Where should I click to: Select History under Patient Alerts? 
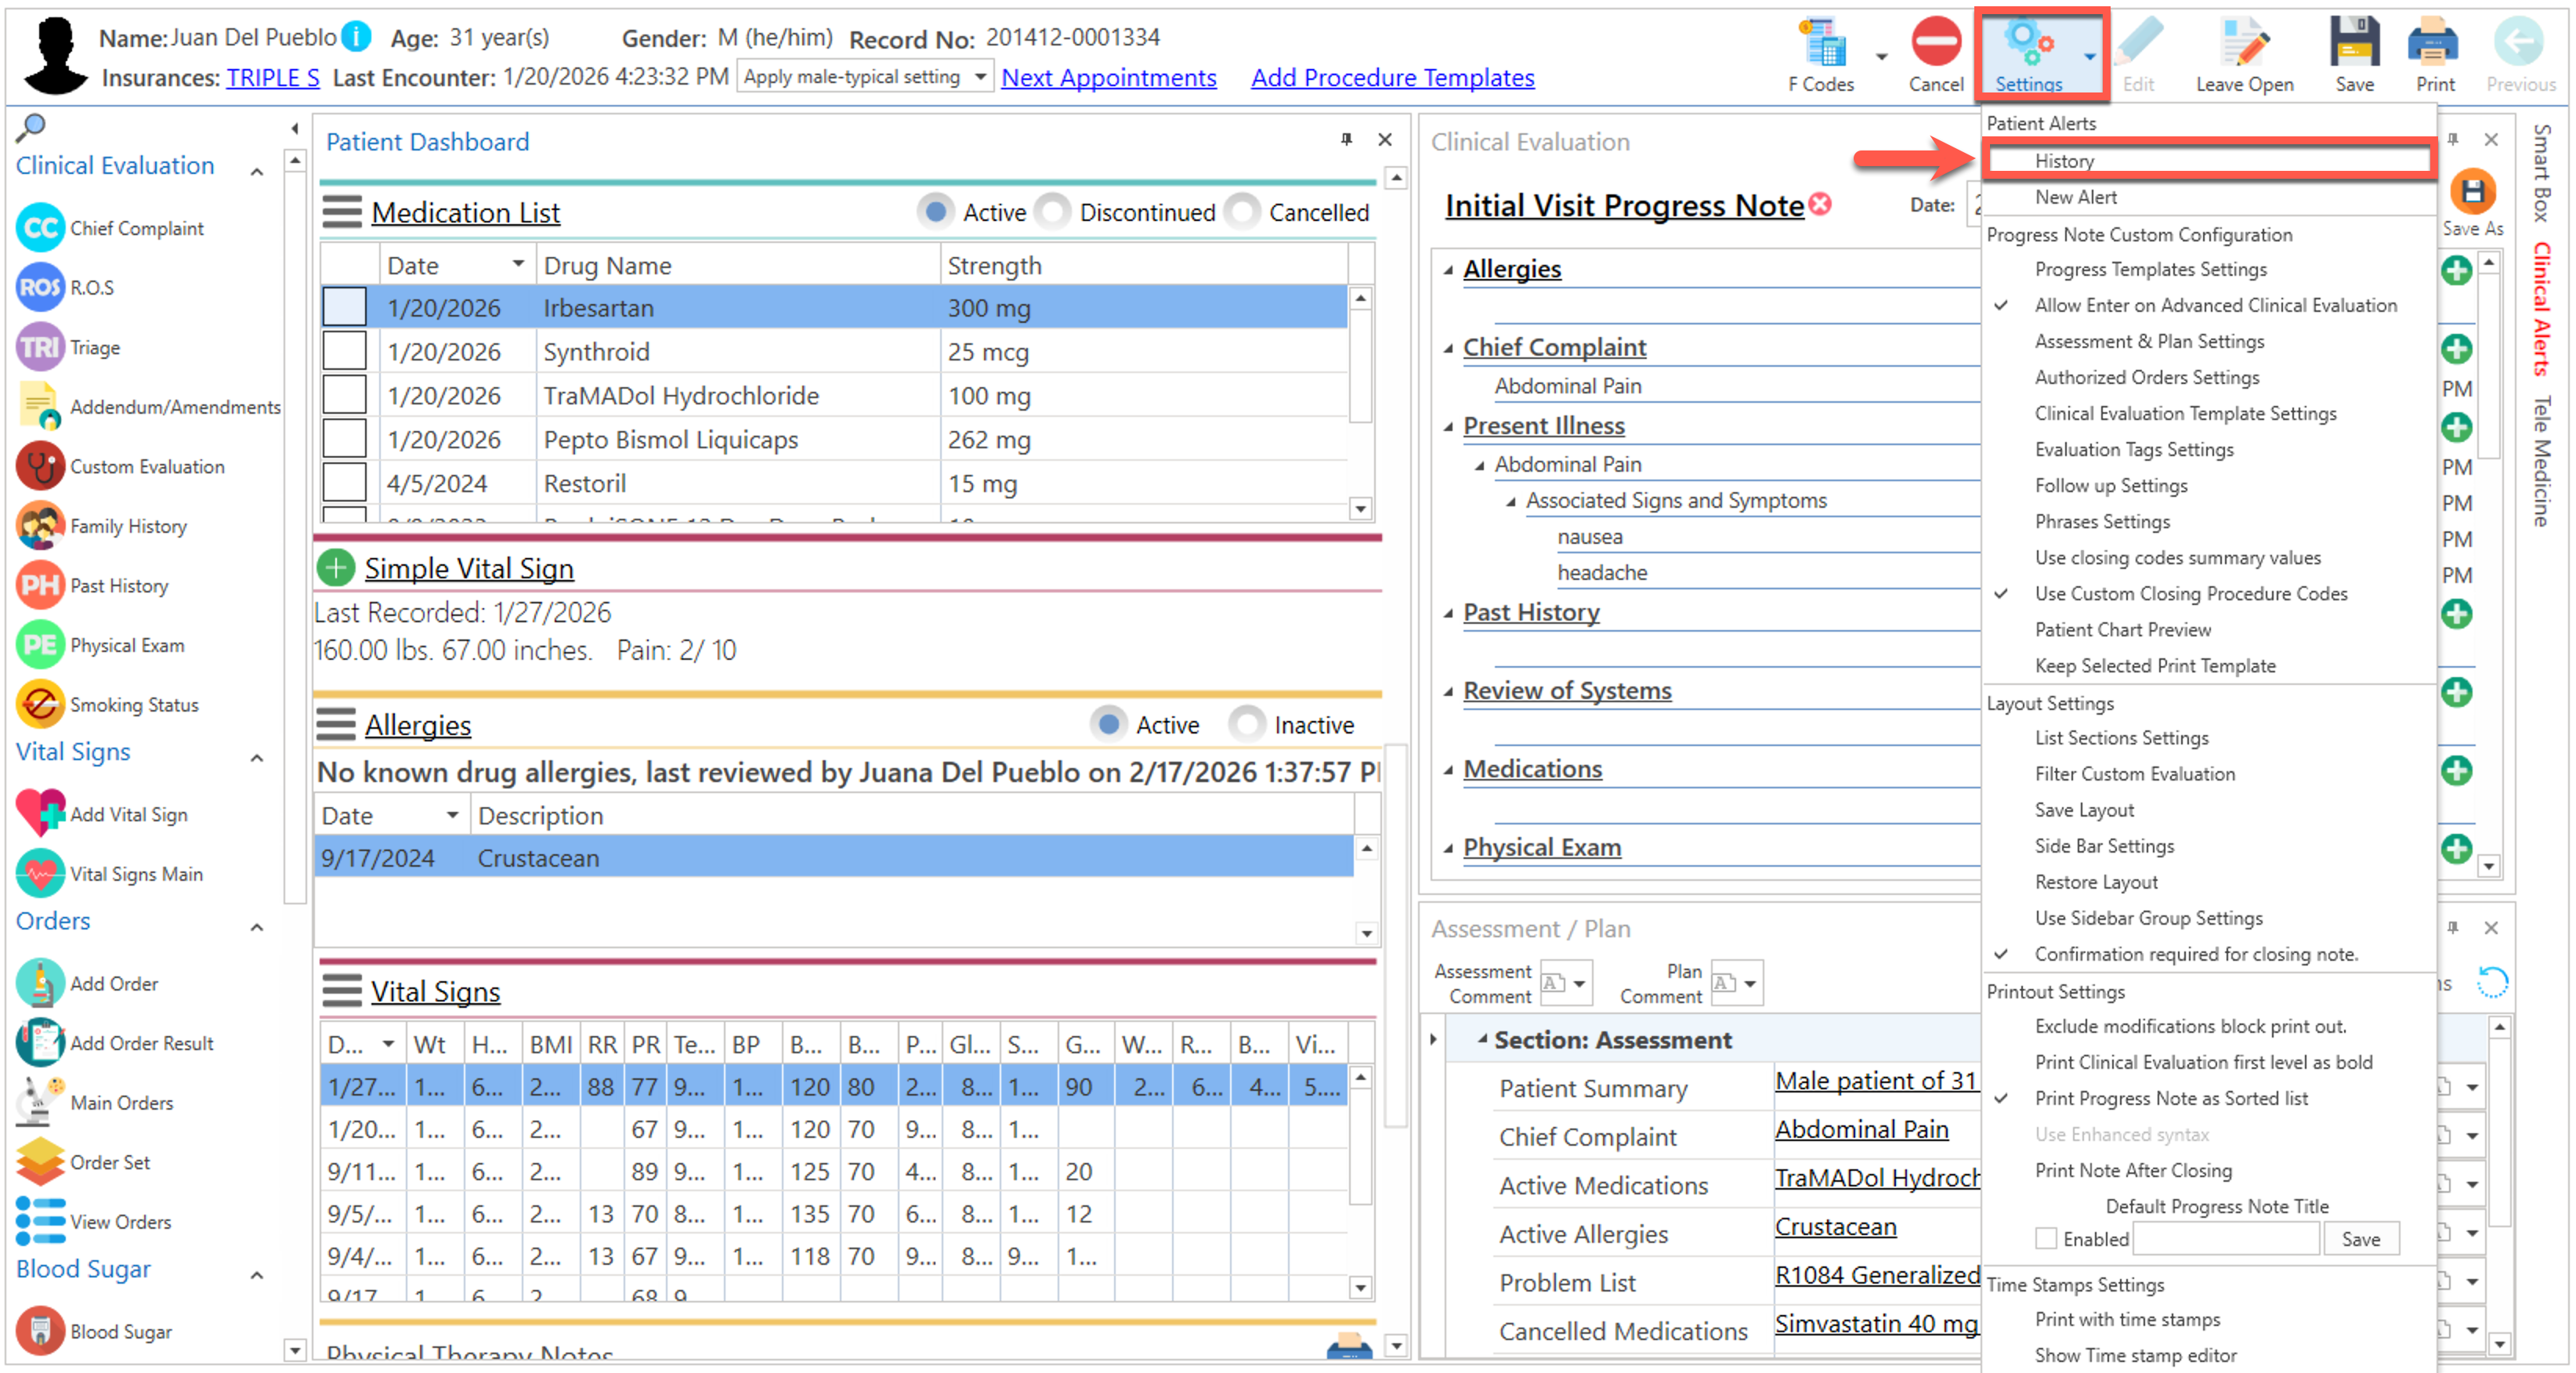(x=2064, y=161)
